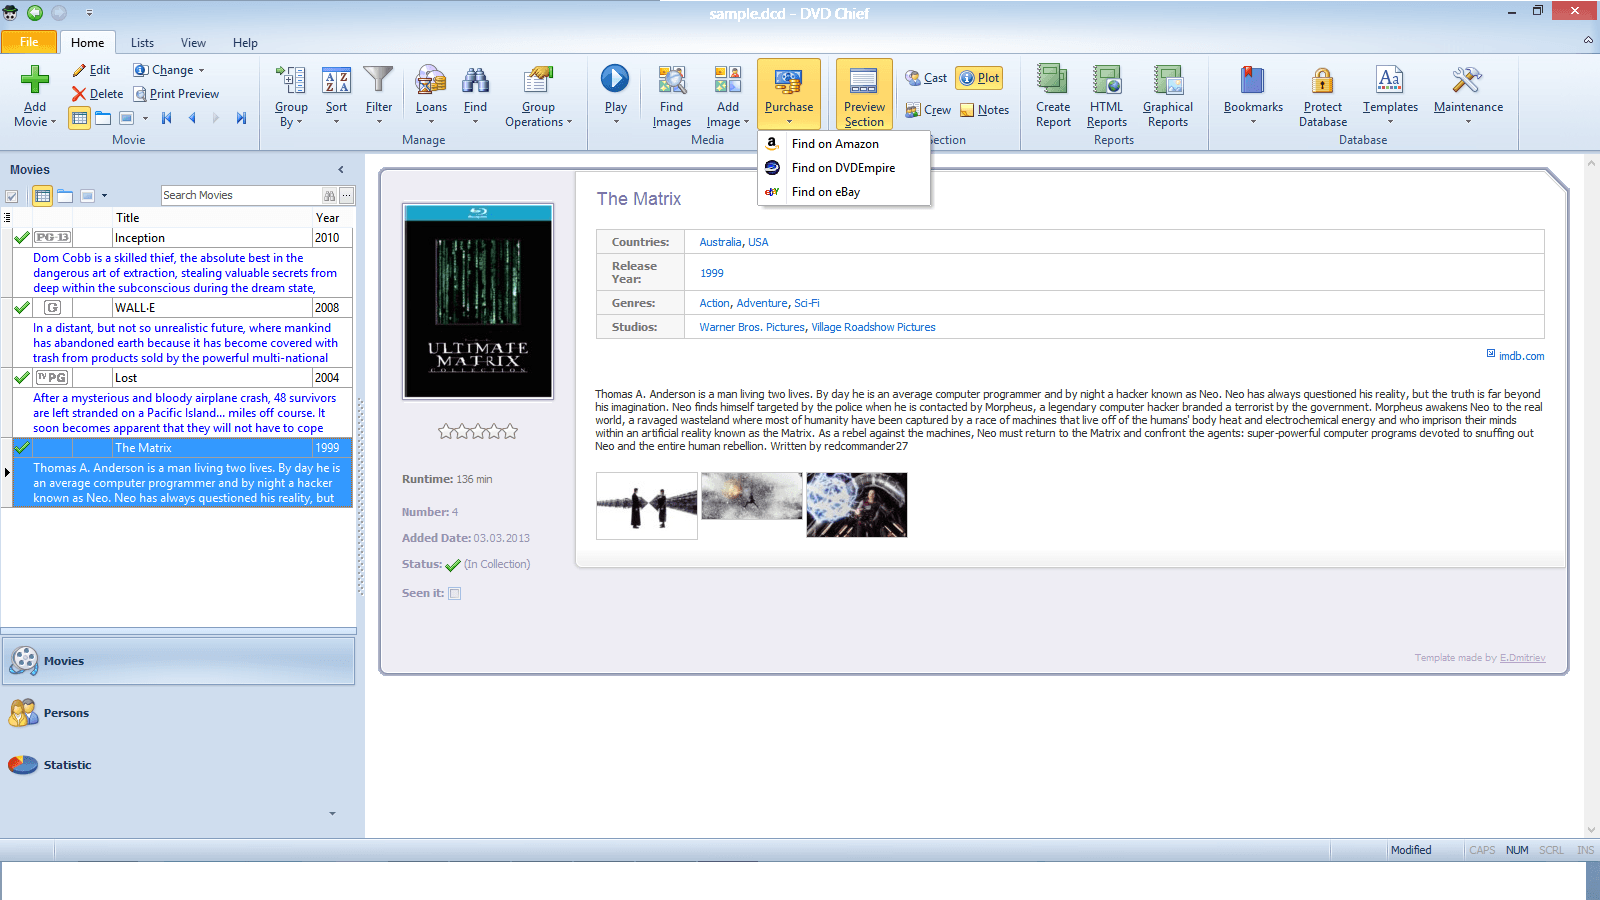1600x900 pixels.
Task: Click the Australia country link
Action: tap(720, 242)
